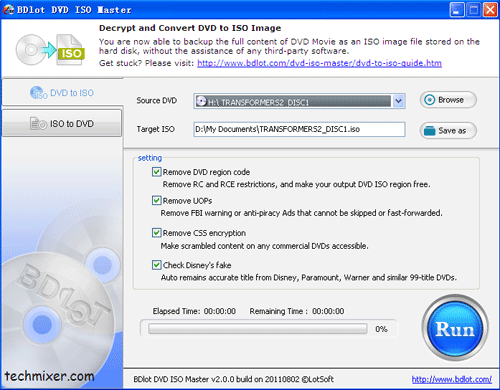Screen dimensions: 500x390
Task: Click the conversion progress bar
Action: pyautogui.click(x=257, y=329)
